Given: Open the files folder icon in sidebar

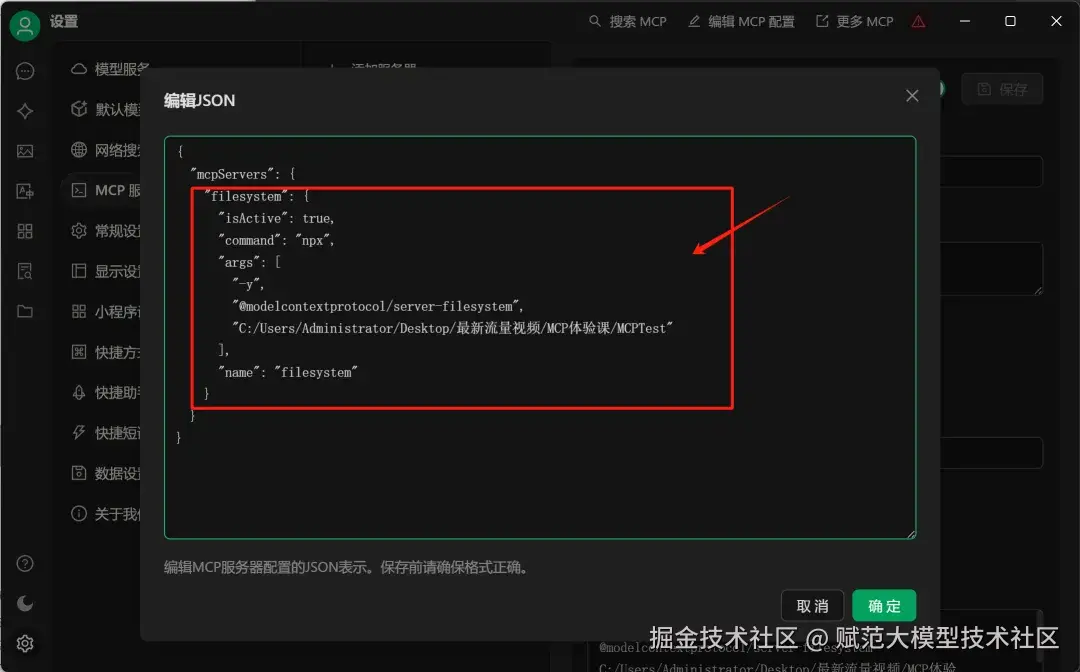Looking at the screenshot, I should [x=26, y=311].
